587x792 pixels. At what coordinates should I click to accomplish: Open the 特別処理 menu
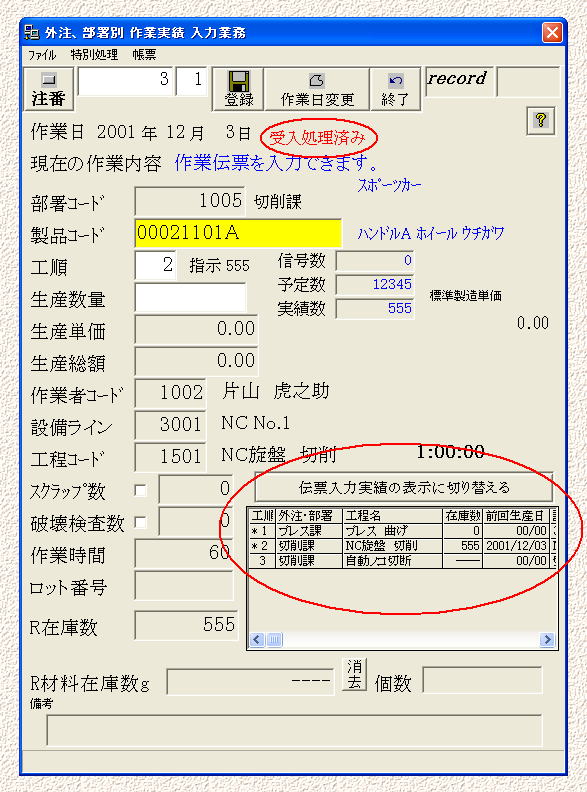[94, 55]
